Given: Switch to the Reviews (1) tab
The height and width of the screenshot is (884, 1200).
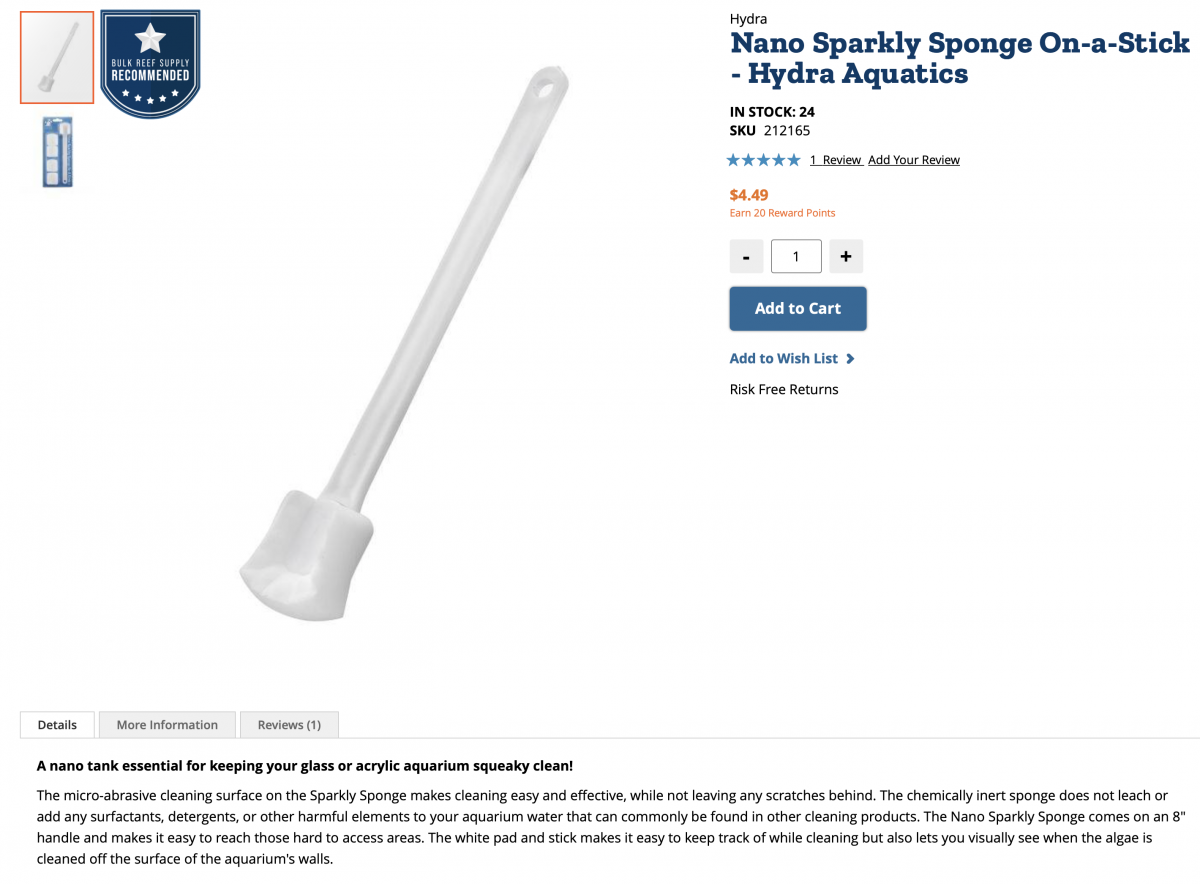Looking at the screenshot, I should click(289, 725).
